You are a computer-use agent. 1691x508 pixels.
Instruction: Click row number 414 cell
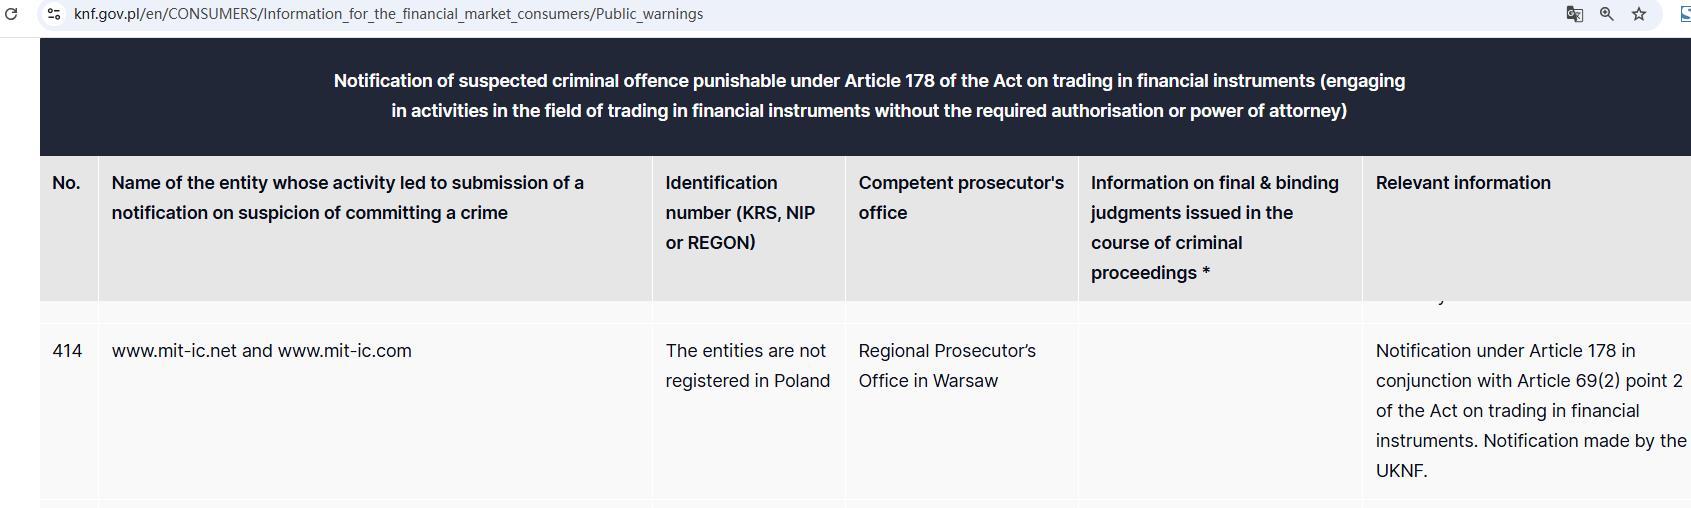tap(67, 351)
